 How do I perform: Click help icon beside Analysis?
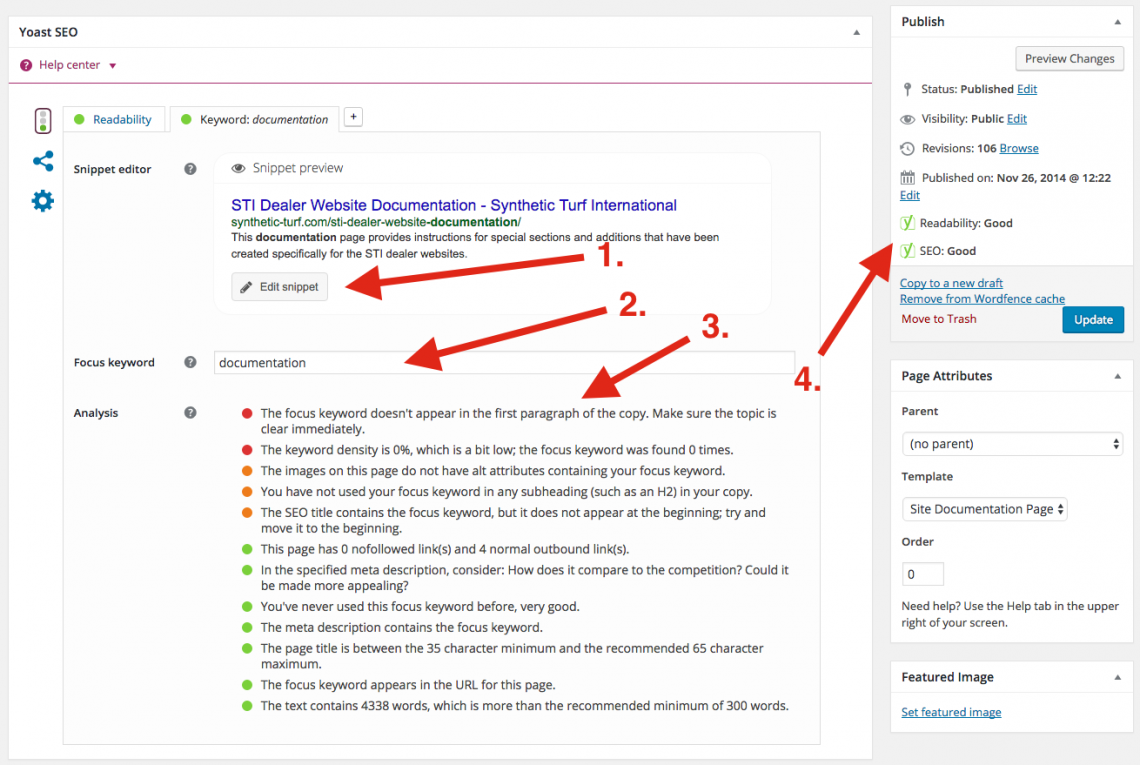(x=190, y=412)
